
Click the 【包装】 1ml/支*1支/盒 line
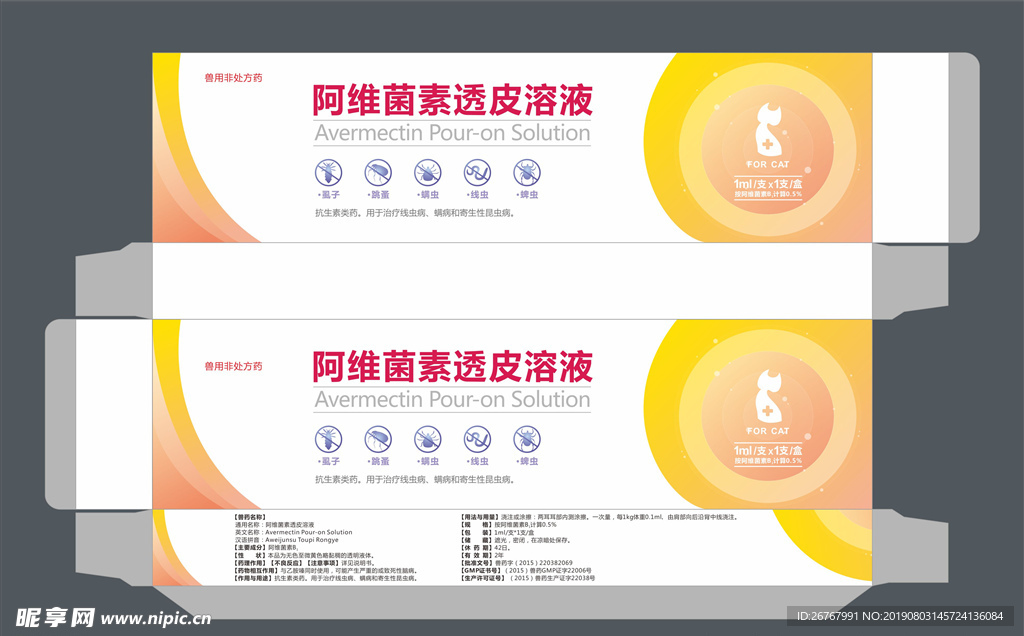pos(498,532)
